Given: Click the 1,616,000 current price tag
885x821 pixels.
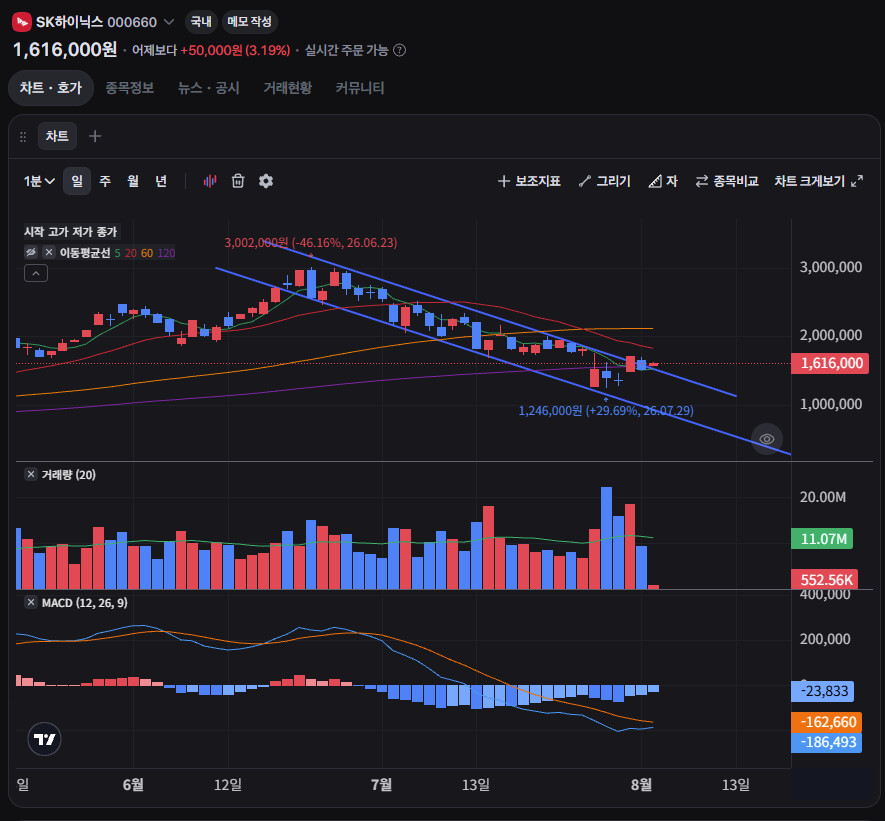Looking at the screenshot, I should coord(830,363).
